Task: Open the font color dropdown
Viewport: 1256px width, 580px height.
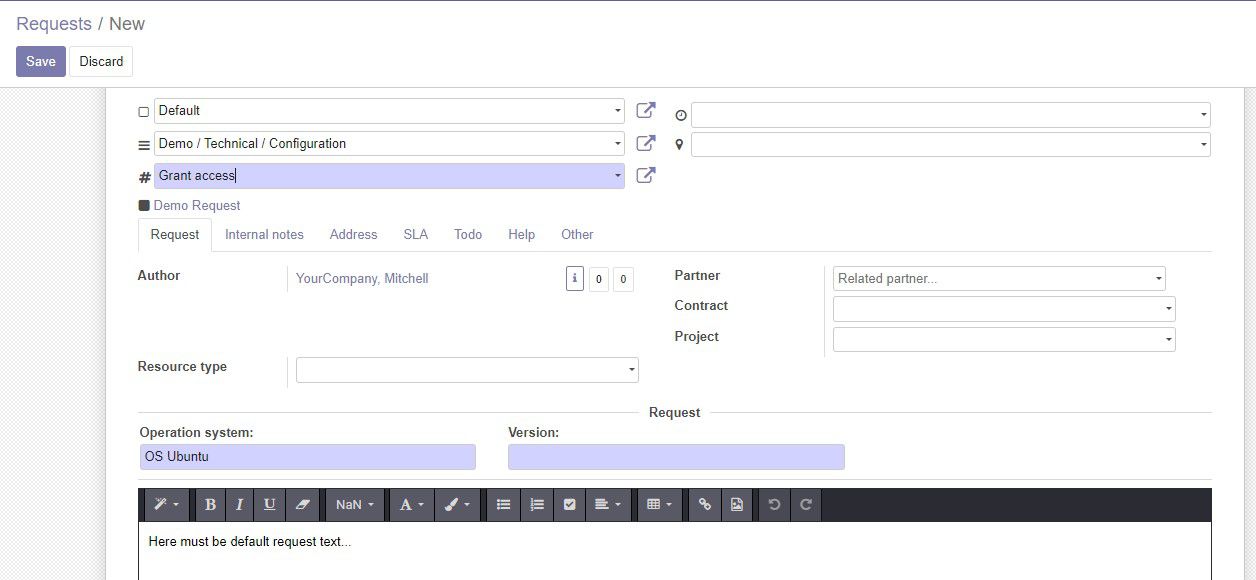Action: coord(411,505)
